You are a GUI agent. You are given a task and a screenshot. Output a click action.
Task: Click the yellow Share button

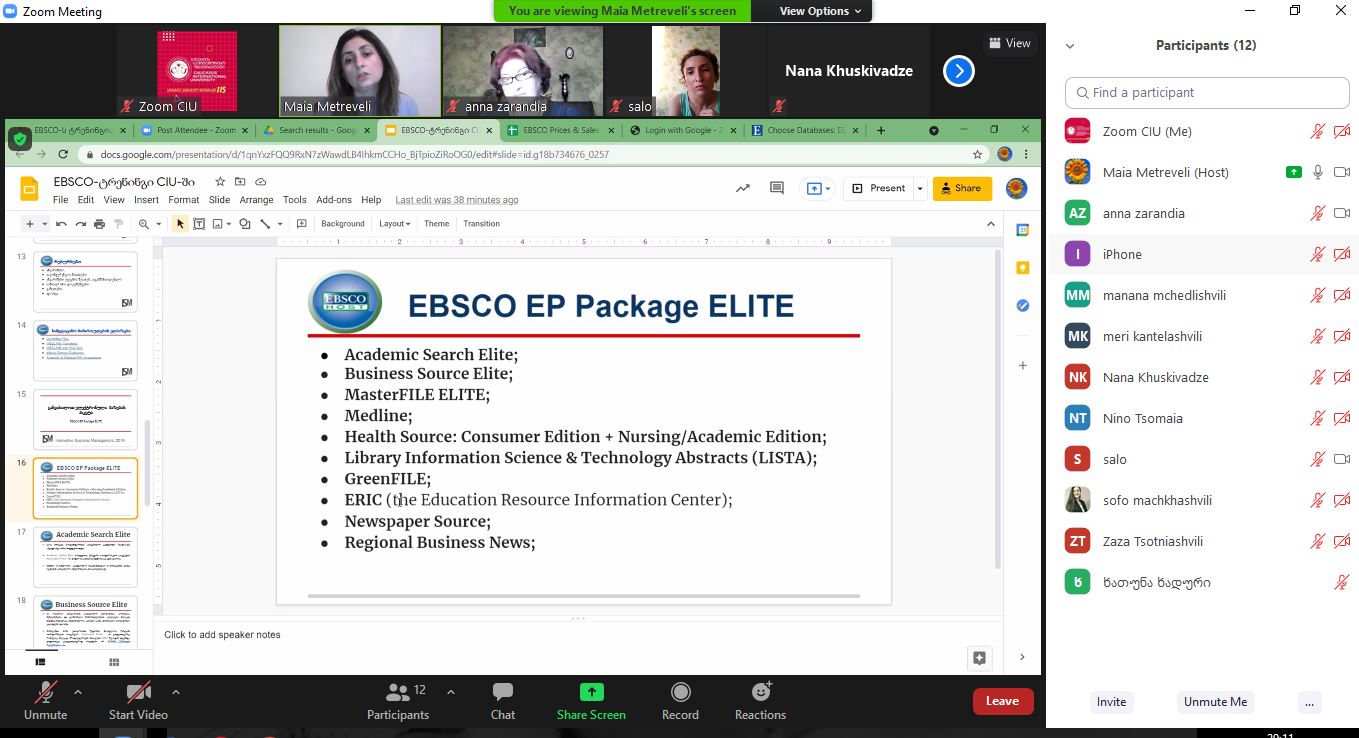click(x=962, y=188)
